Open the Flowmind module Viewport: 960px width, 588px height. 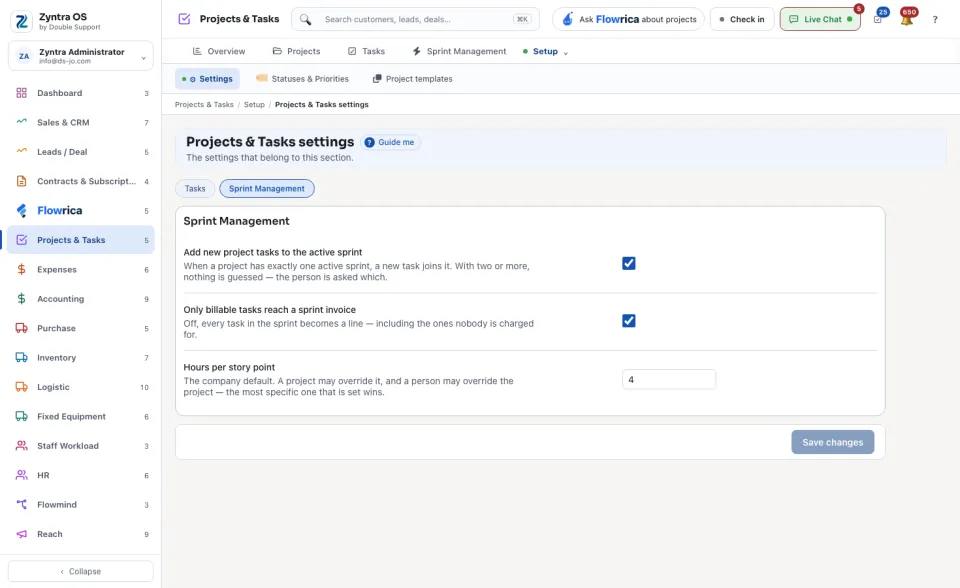click(x=81, y=505)
